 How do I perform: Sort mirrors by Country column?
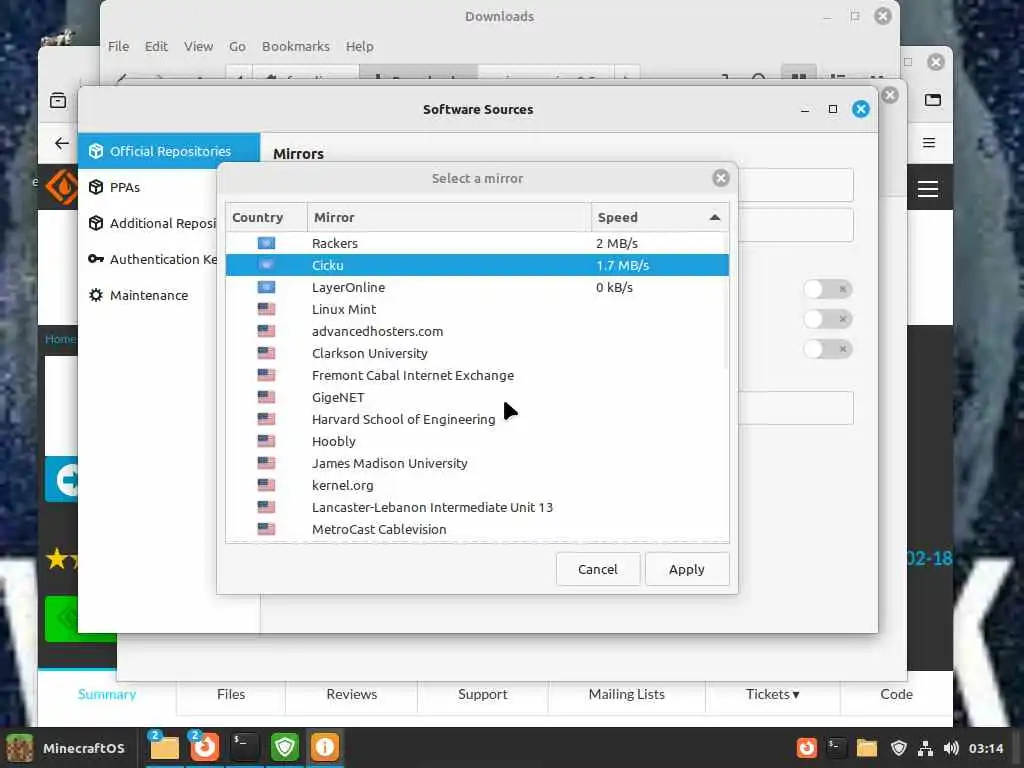tap(266, 217)
